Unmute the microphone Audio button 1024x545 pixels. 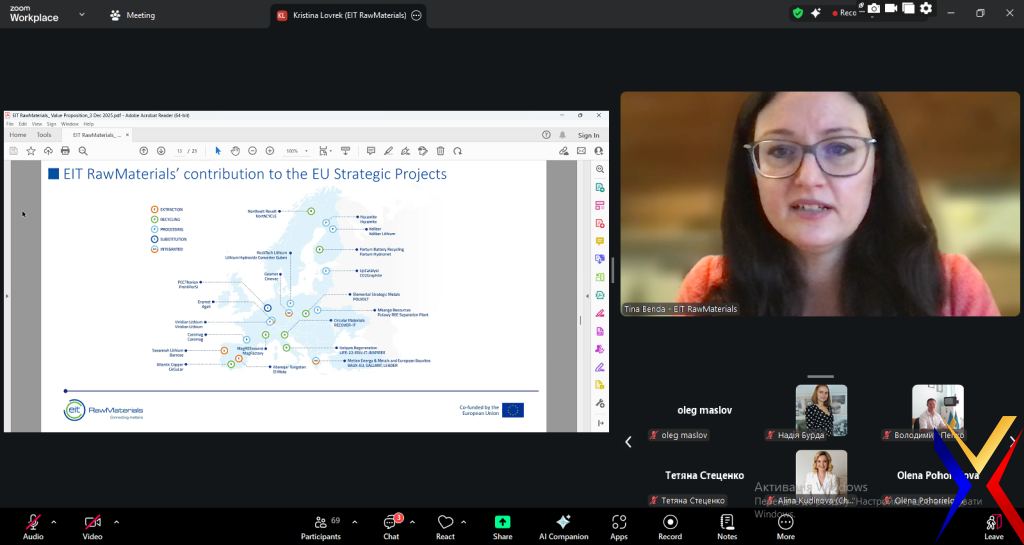33,526
